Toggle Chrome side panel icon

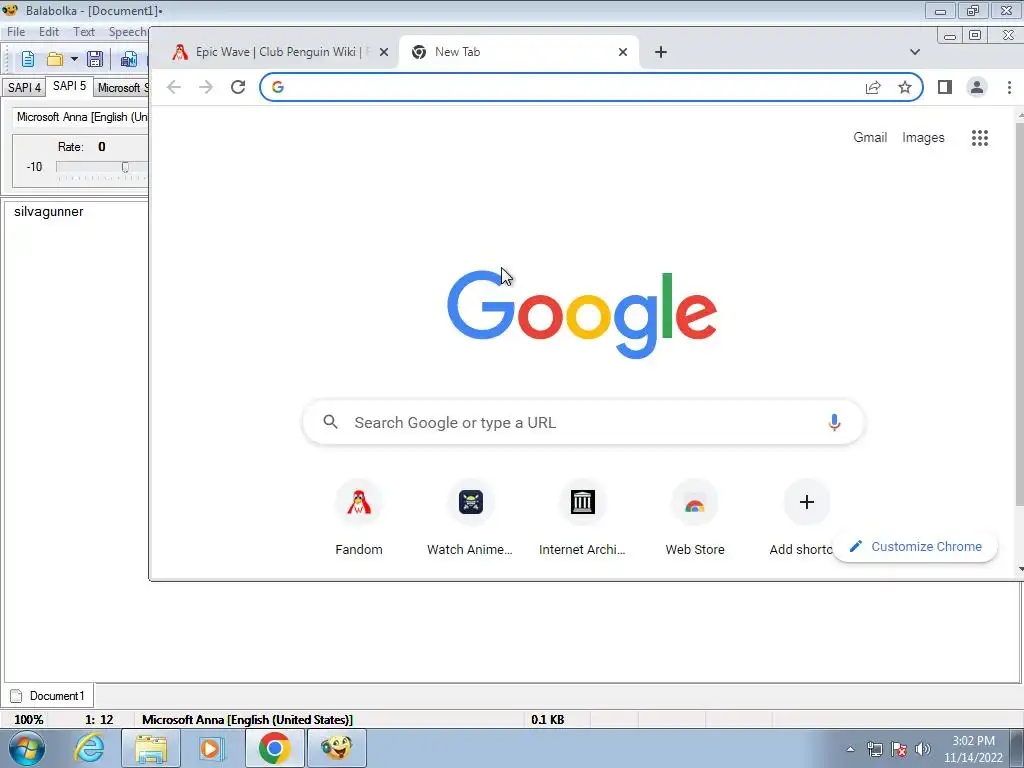pyautogui.click(x=944, y=87)
